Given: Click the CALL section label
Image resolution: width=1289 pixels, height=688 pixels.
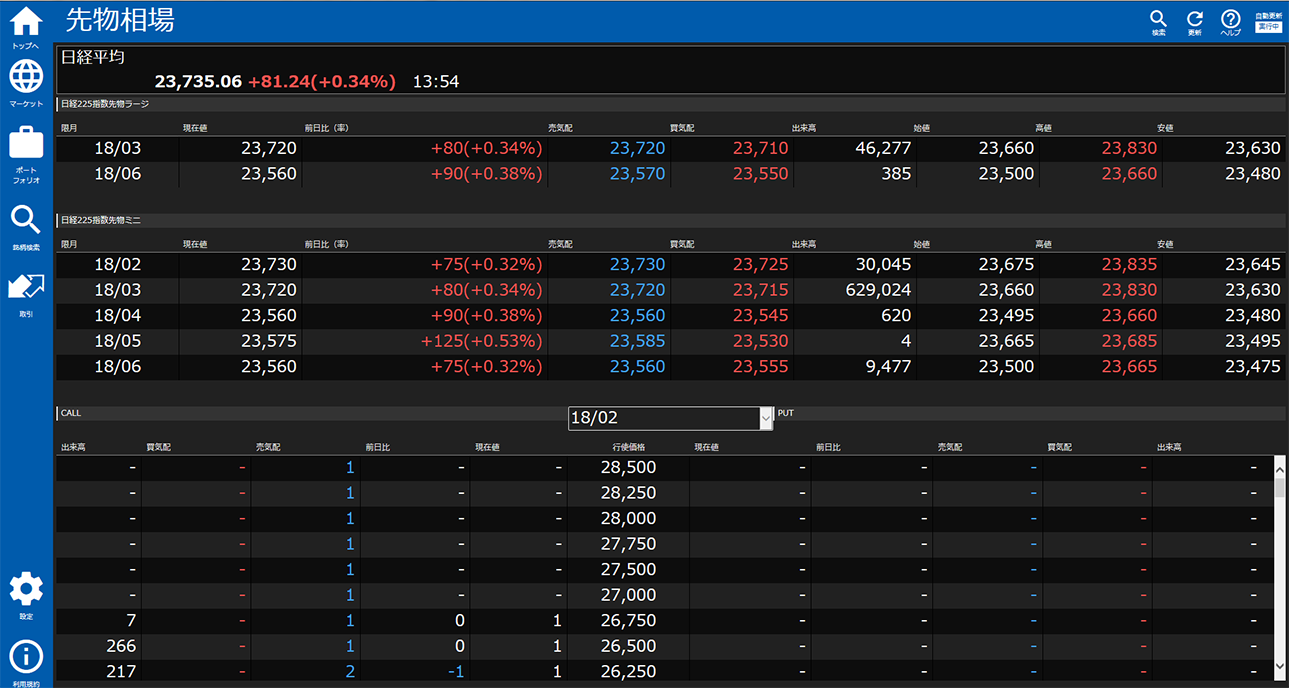Looking at the screenshot, I should pos(71,413).
